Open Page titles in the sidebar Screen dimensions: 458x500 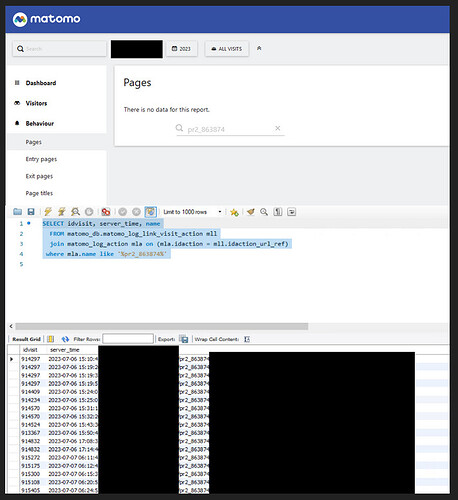pyautogui.click(x=39, y=193)
